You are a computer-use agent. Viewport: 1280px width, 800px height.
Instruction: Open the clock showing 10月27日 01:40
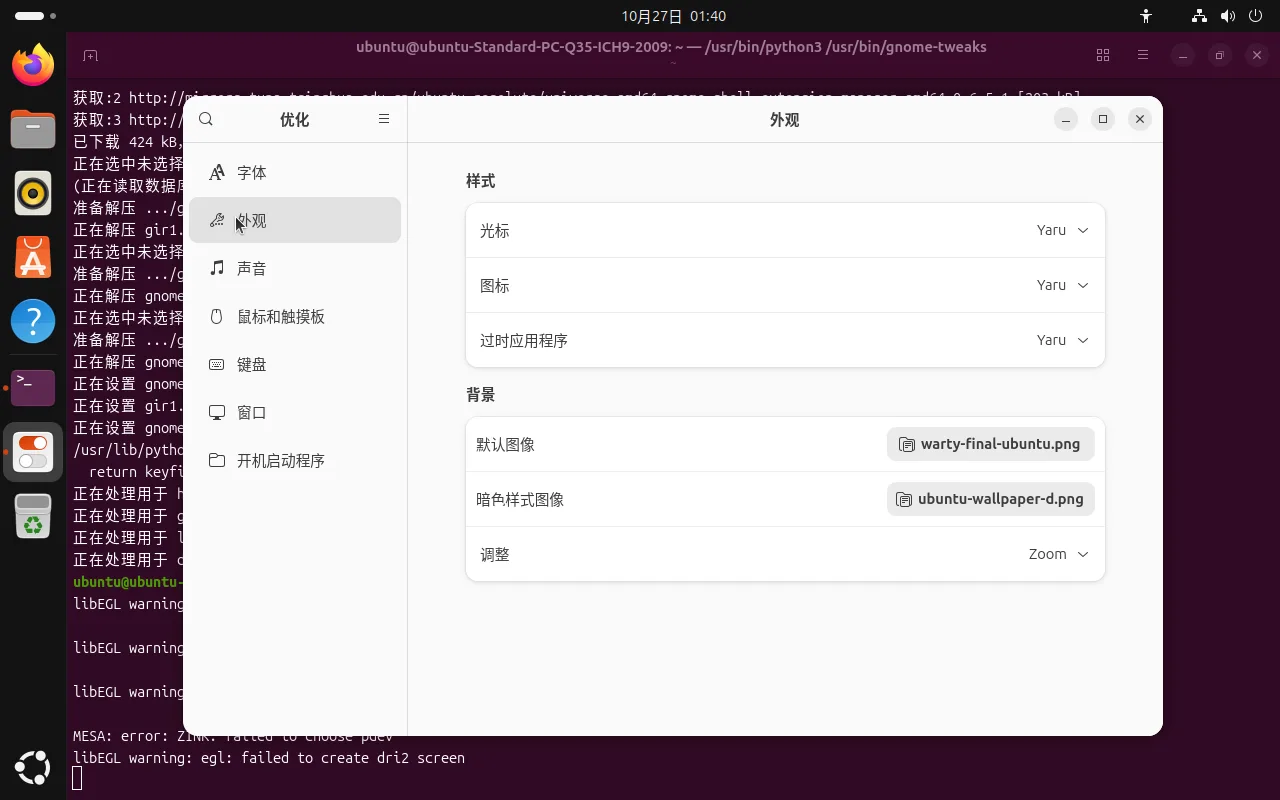click(x=673, y=16)
